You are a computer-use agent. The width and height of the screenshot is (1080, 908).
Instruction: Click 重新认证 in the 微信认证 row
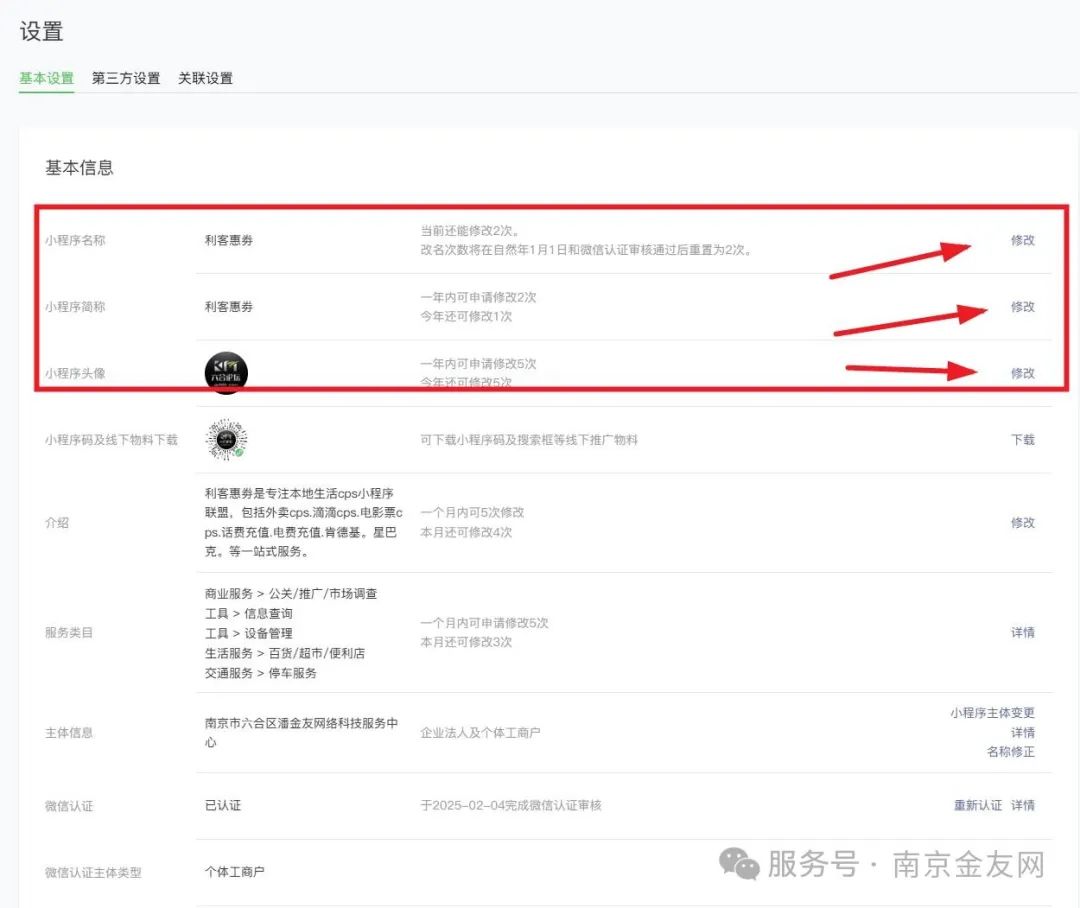pyautogui.click(x=977, y=805)
